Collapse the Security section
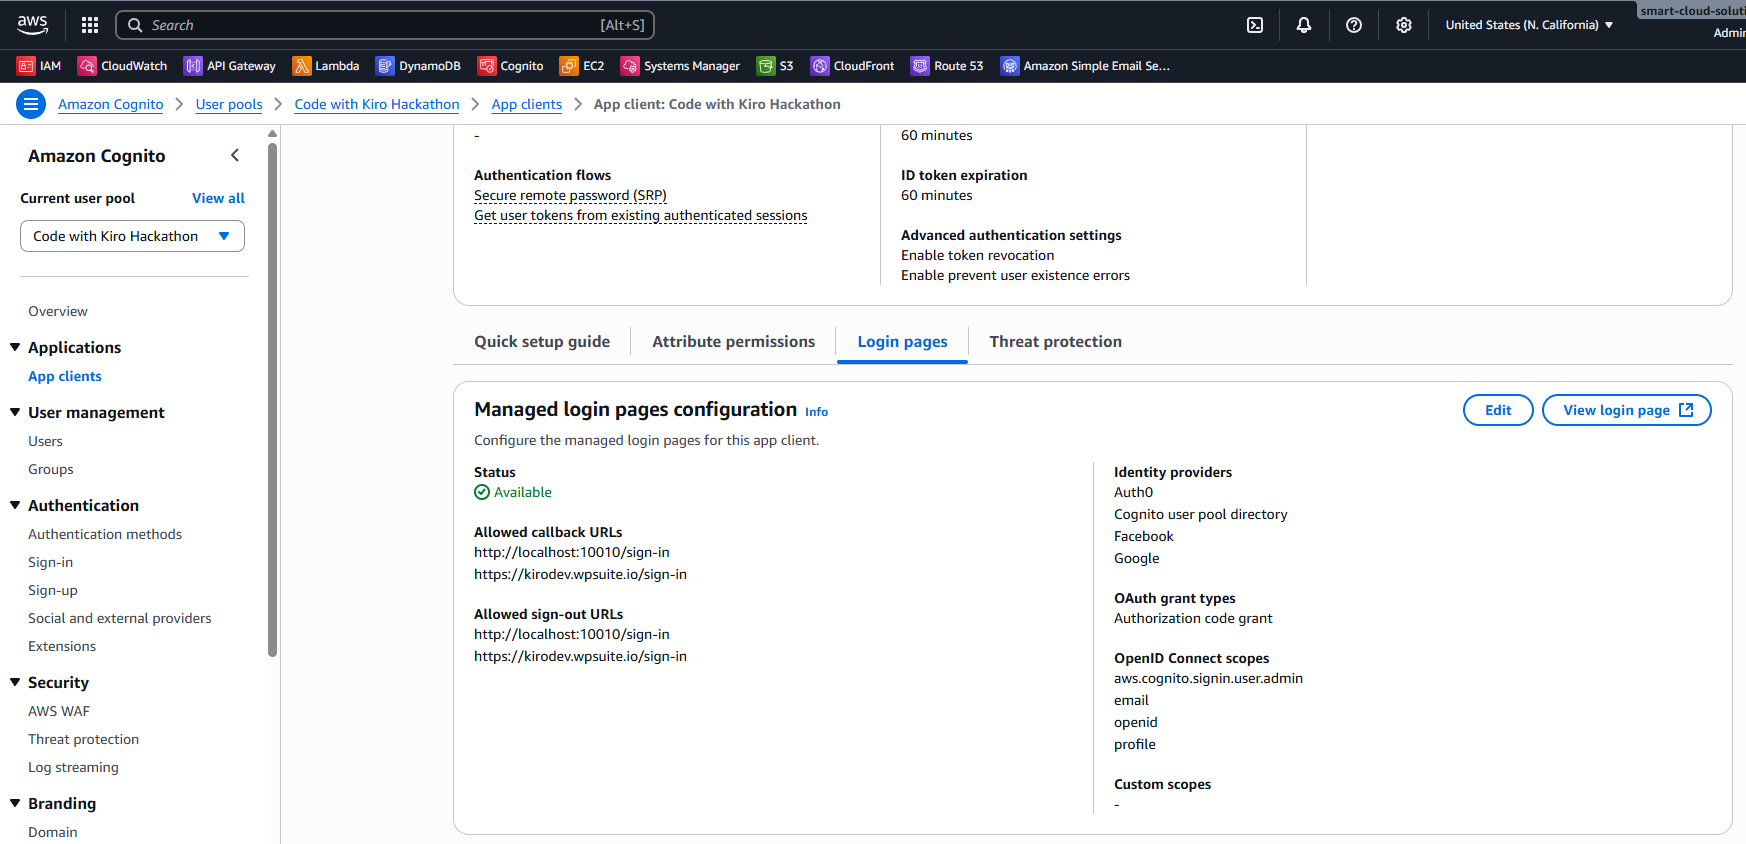The image size is (1746, 844). (15, 682)
